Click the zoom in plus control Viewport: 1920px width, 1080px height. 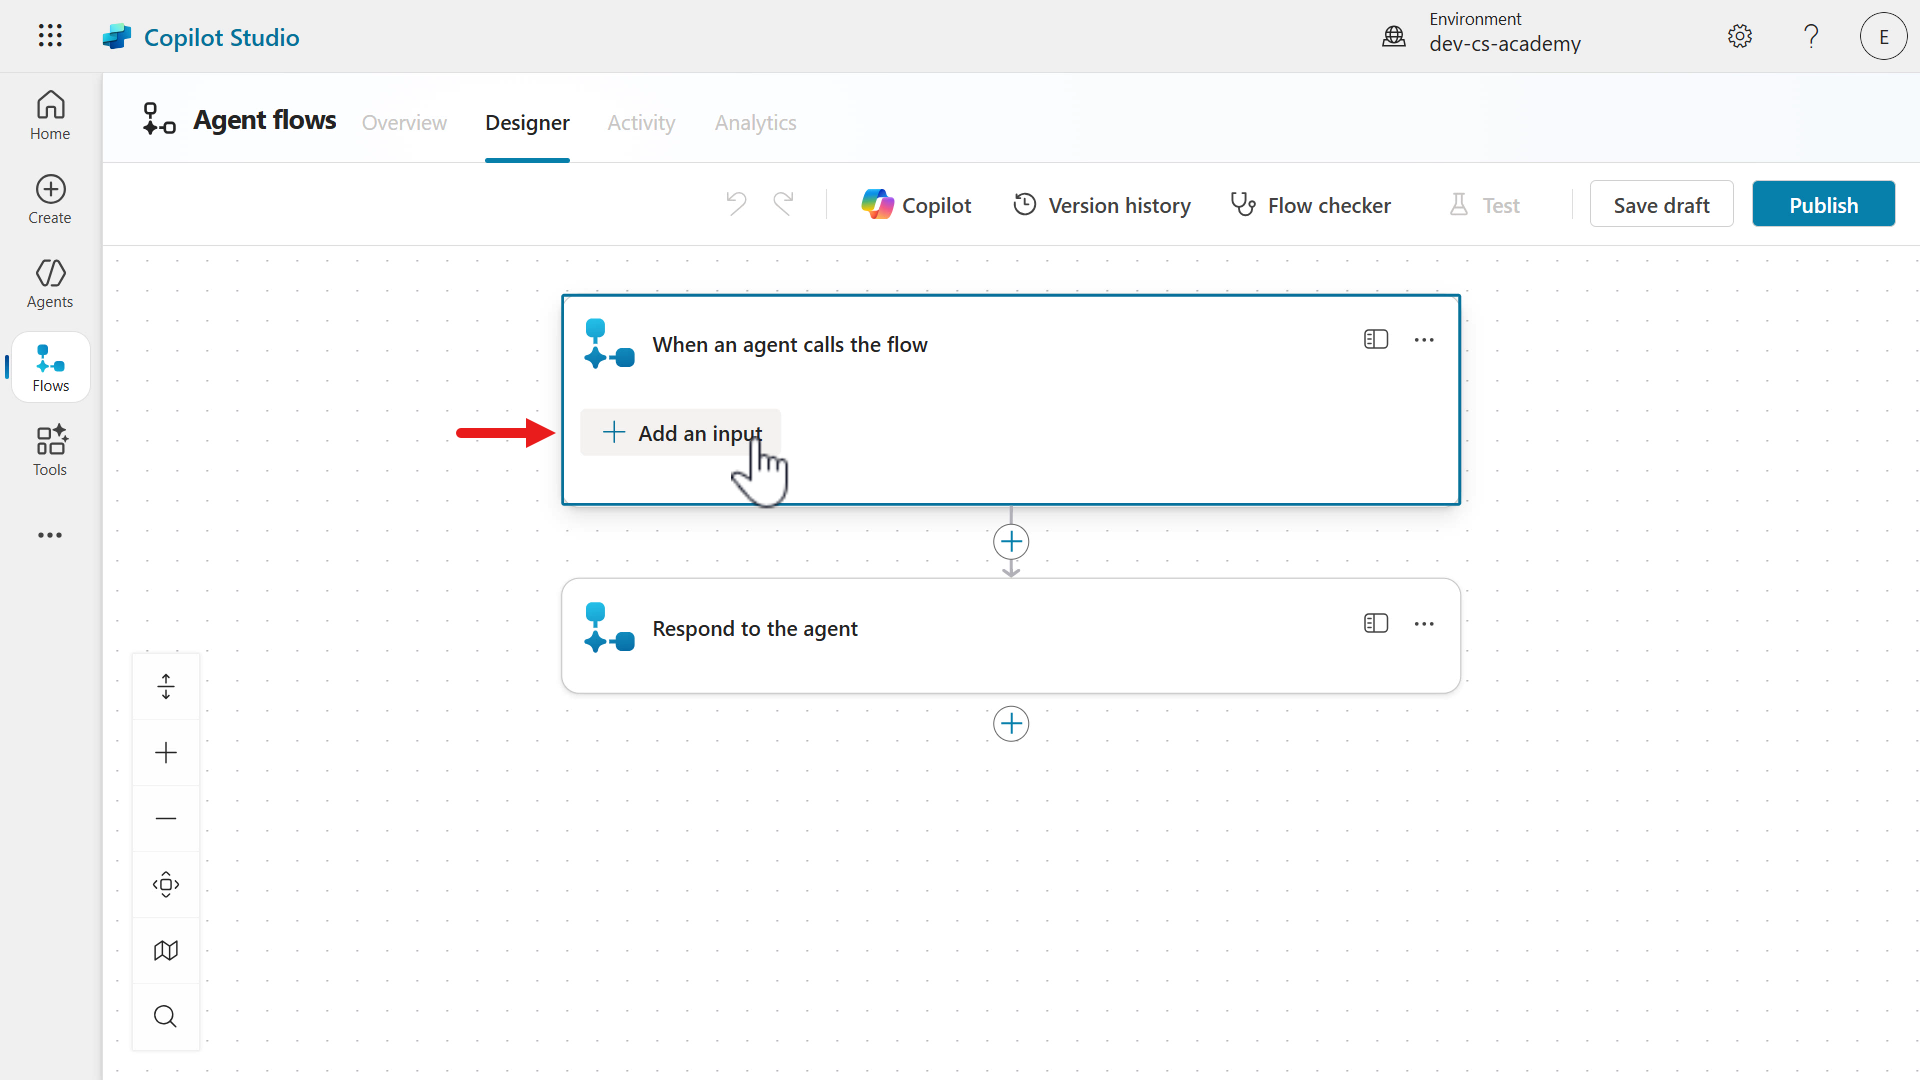point(166,753)
